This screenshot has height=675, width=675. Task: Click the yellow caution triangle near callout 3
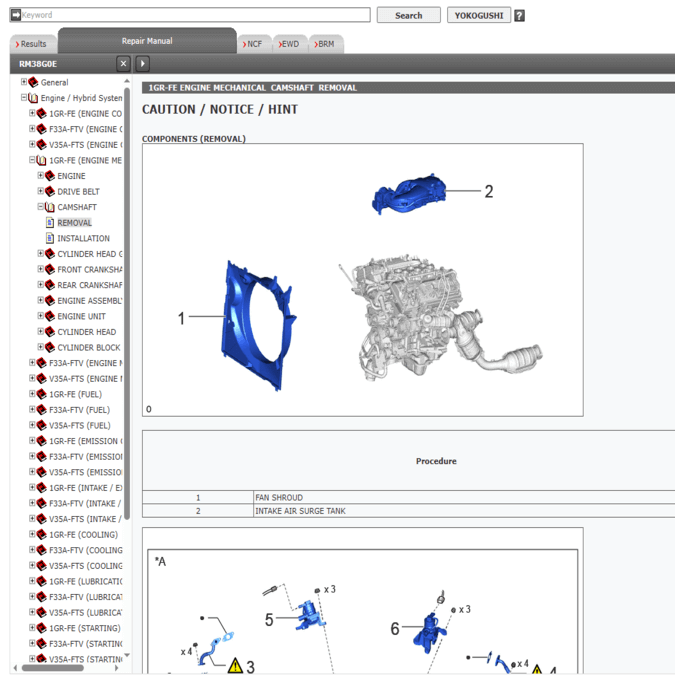(x=236, y=665)
